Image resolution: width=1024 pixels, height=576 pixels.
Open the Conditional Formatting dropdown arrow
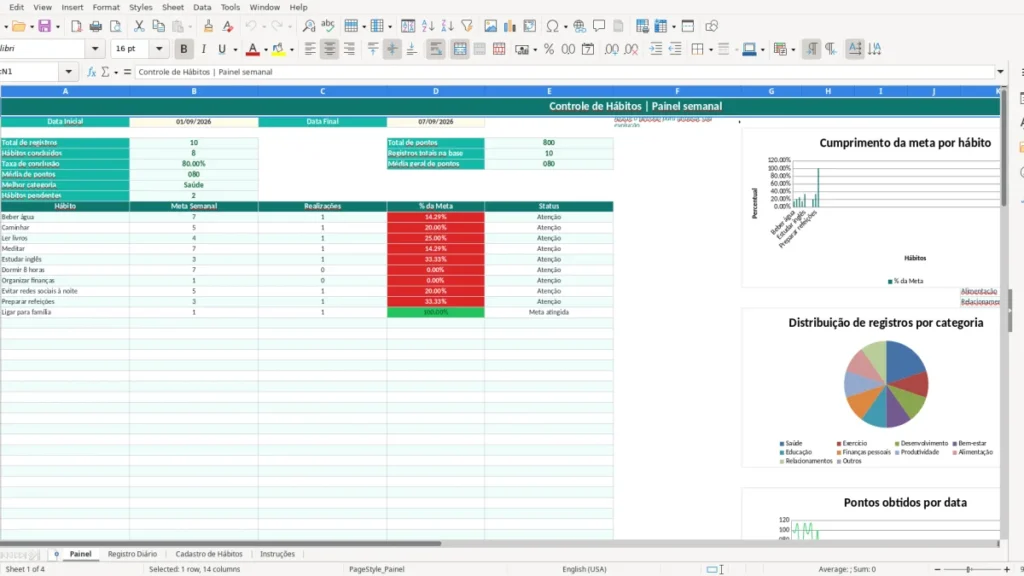tap(793, 50)
